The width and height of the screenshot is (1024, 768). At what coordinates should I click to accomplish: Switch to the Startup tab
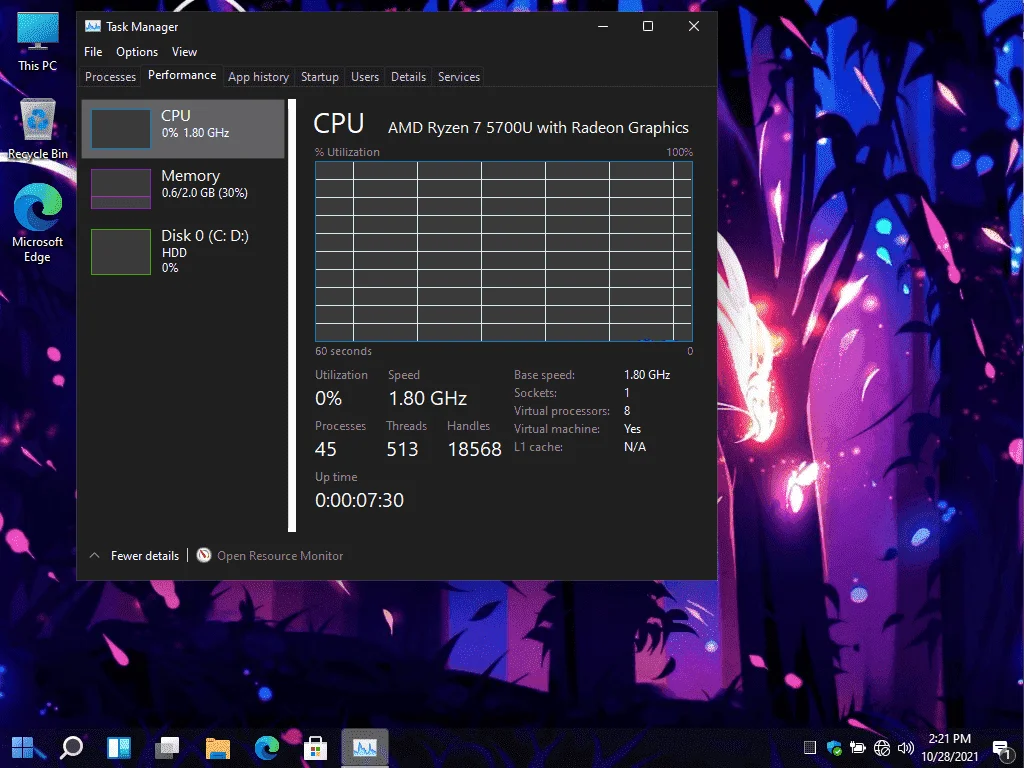[x=320, y=76]
